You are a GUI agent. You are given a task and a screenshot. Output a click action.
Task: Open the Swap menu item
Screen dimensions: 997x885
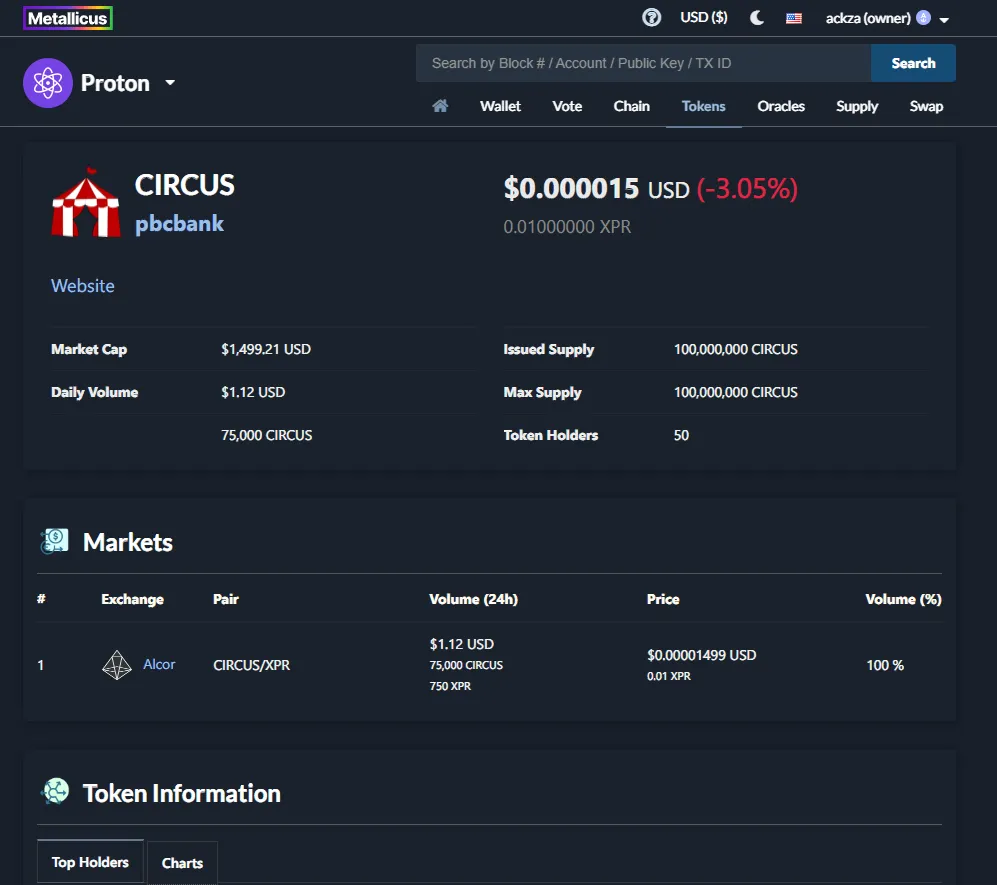(x=926, y=106)
